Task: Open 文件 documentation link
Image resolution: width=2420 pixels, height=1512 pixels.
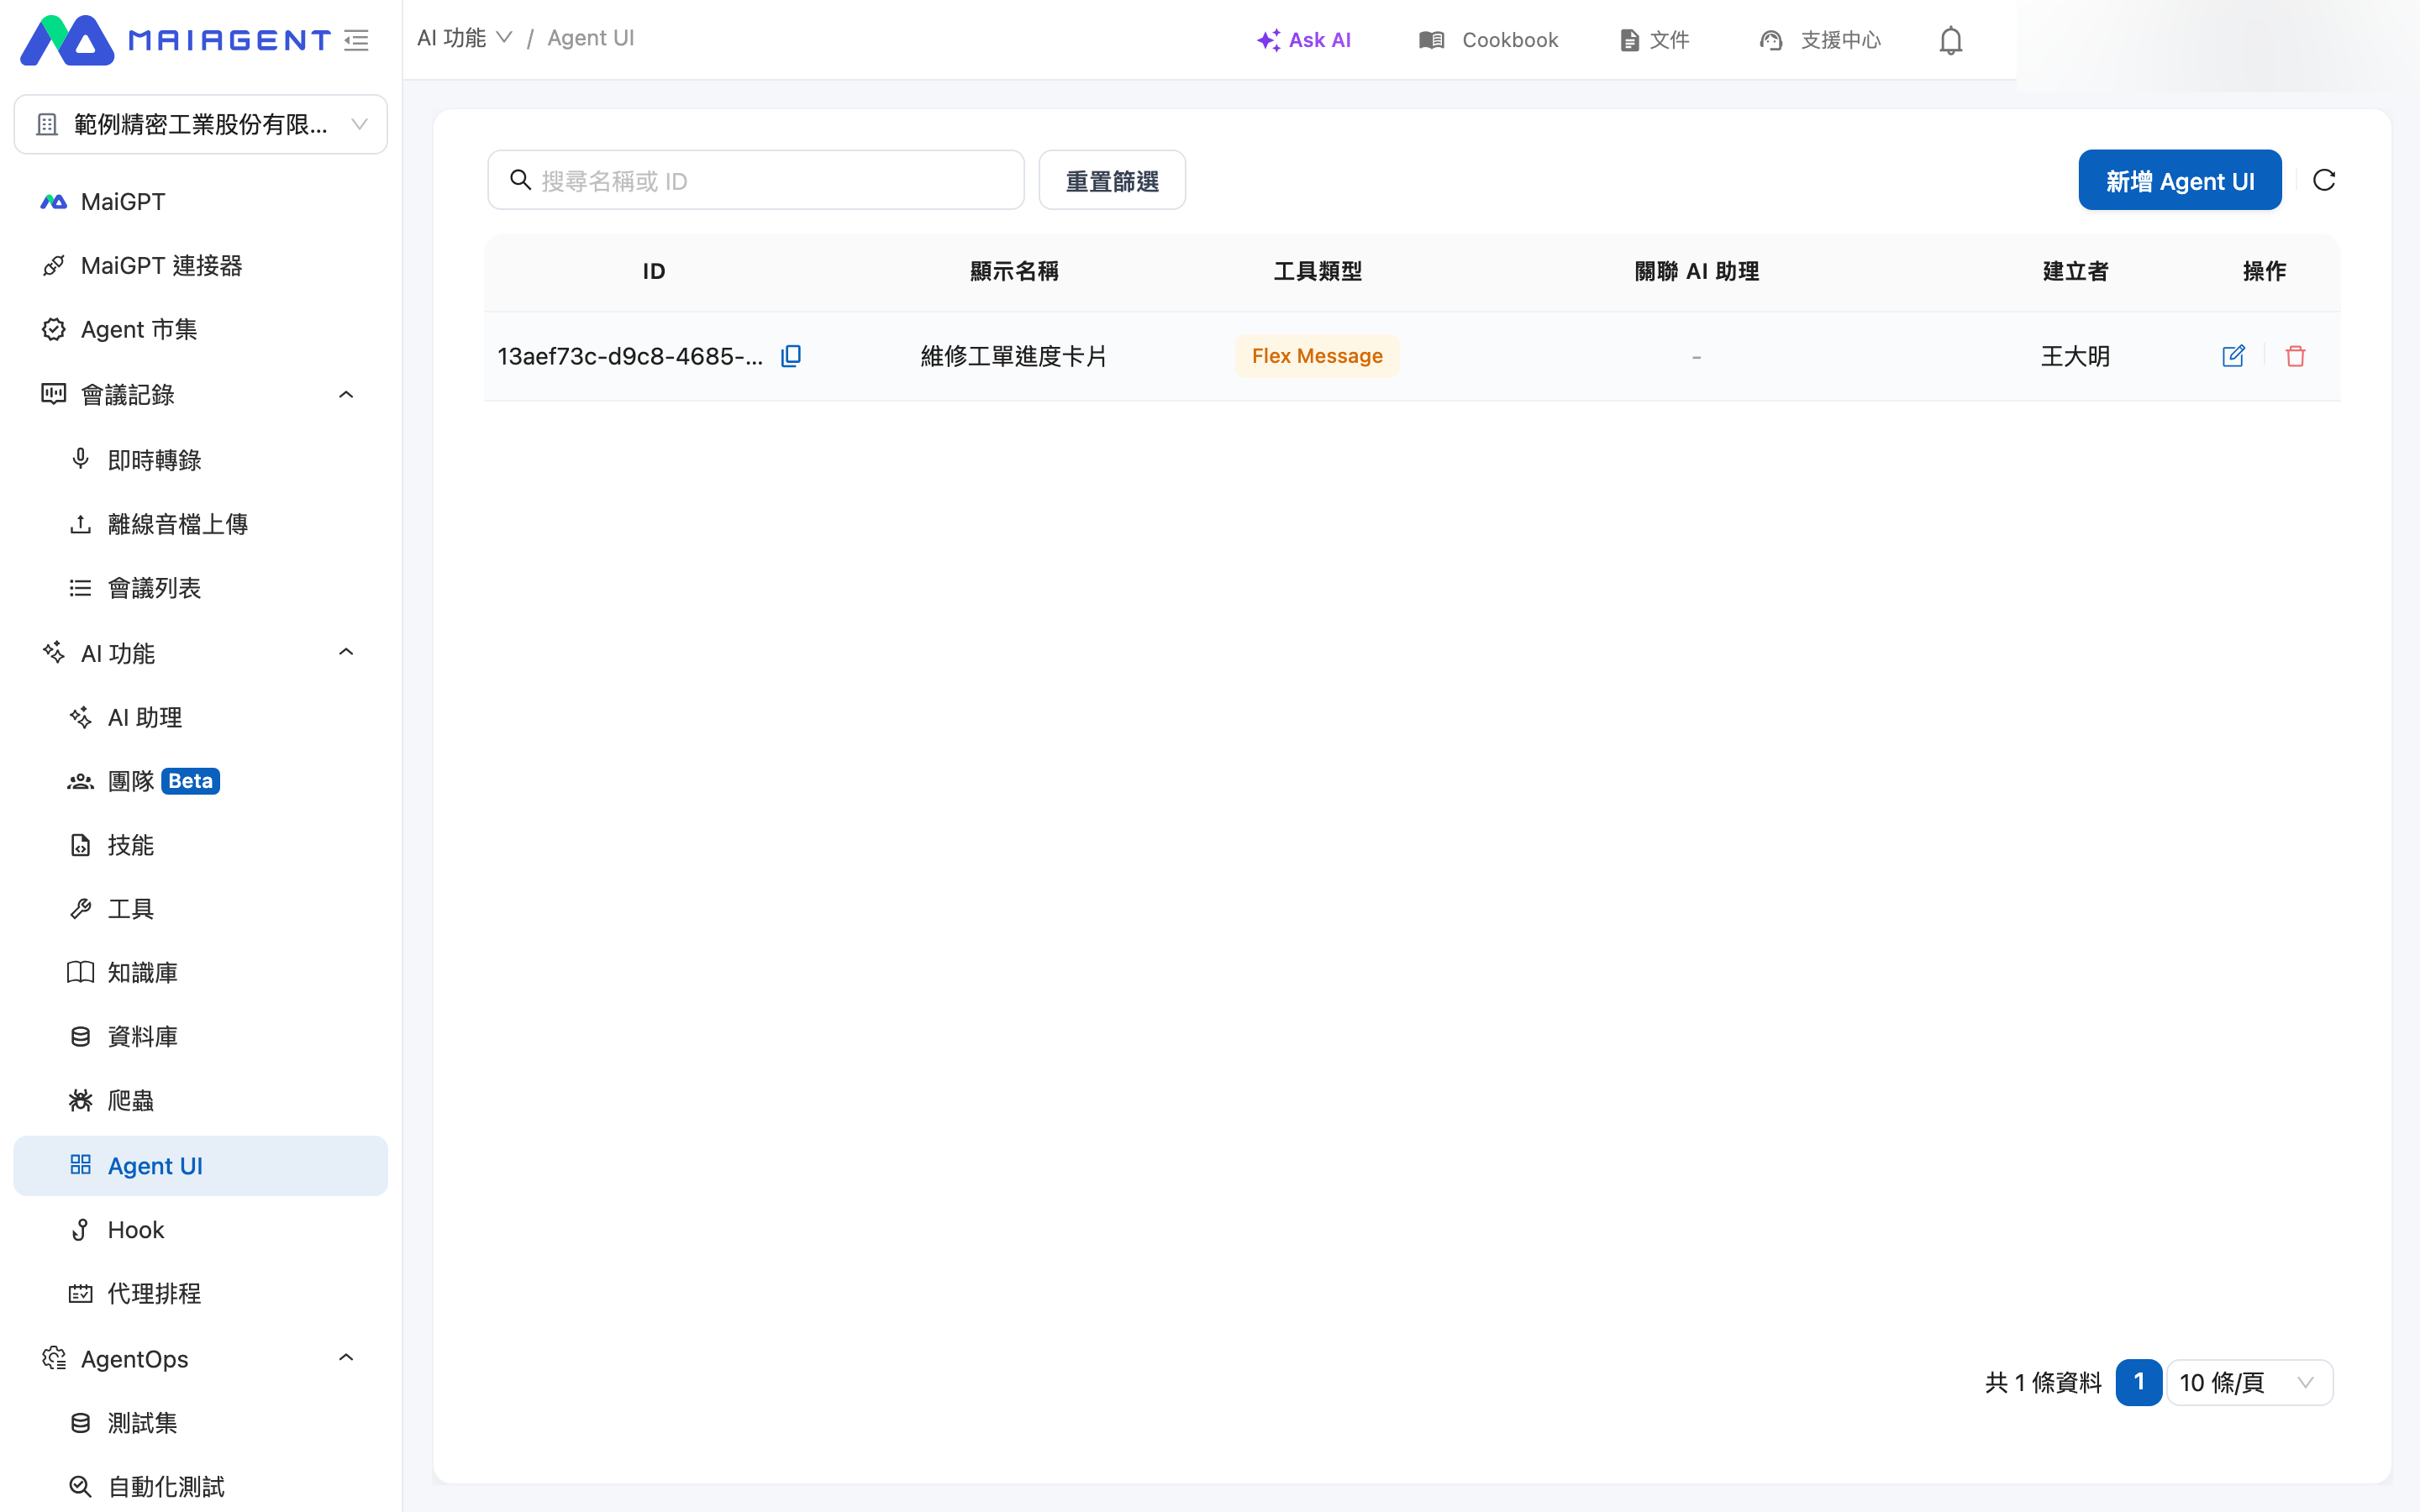Action: pos(1655,40)
